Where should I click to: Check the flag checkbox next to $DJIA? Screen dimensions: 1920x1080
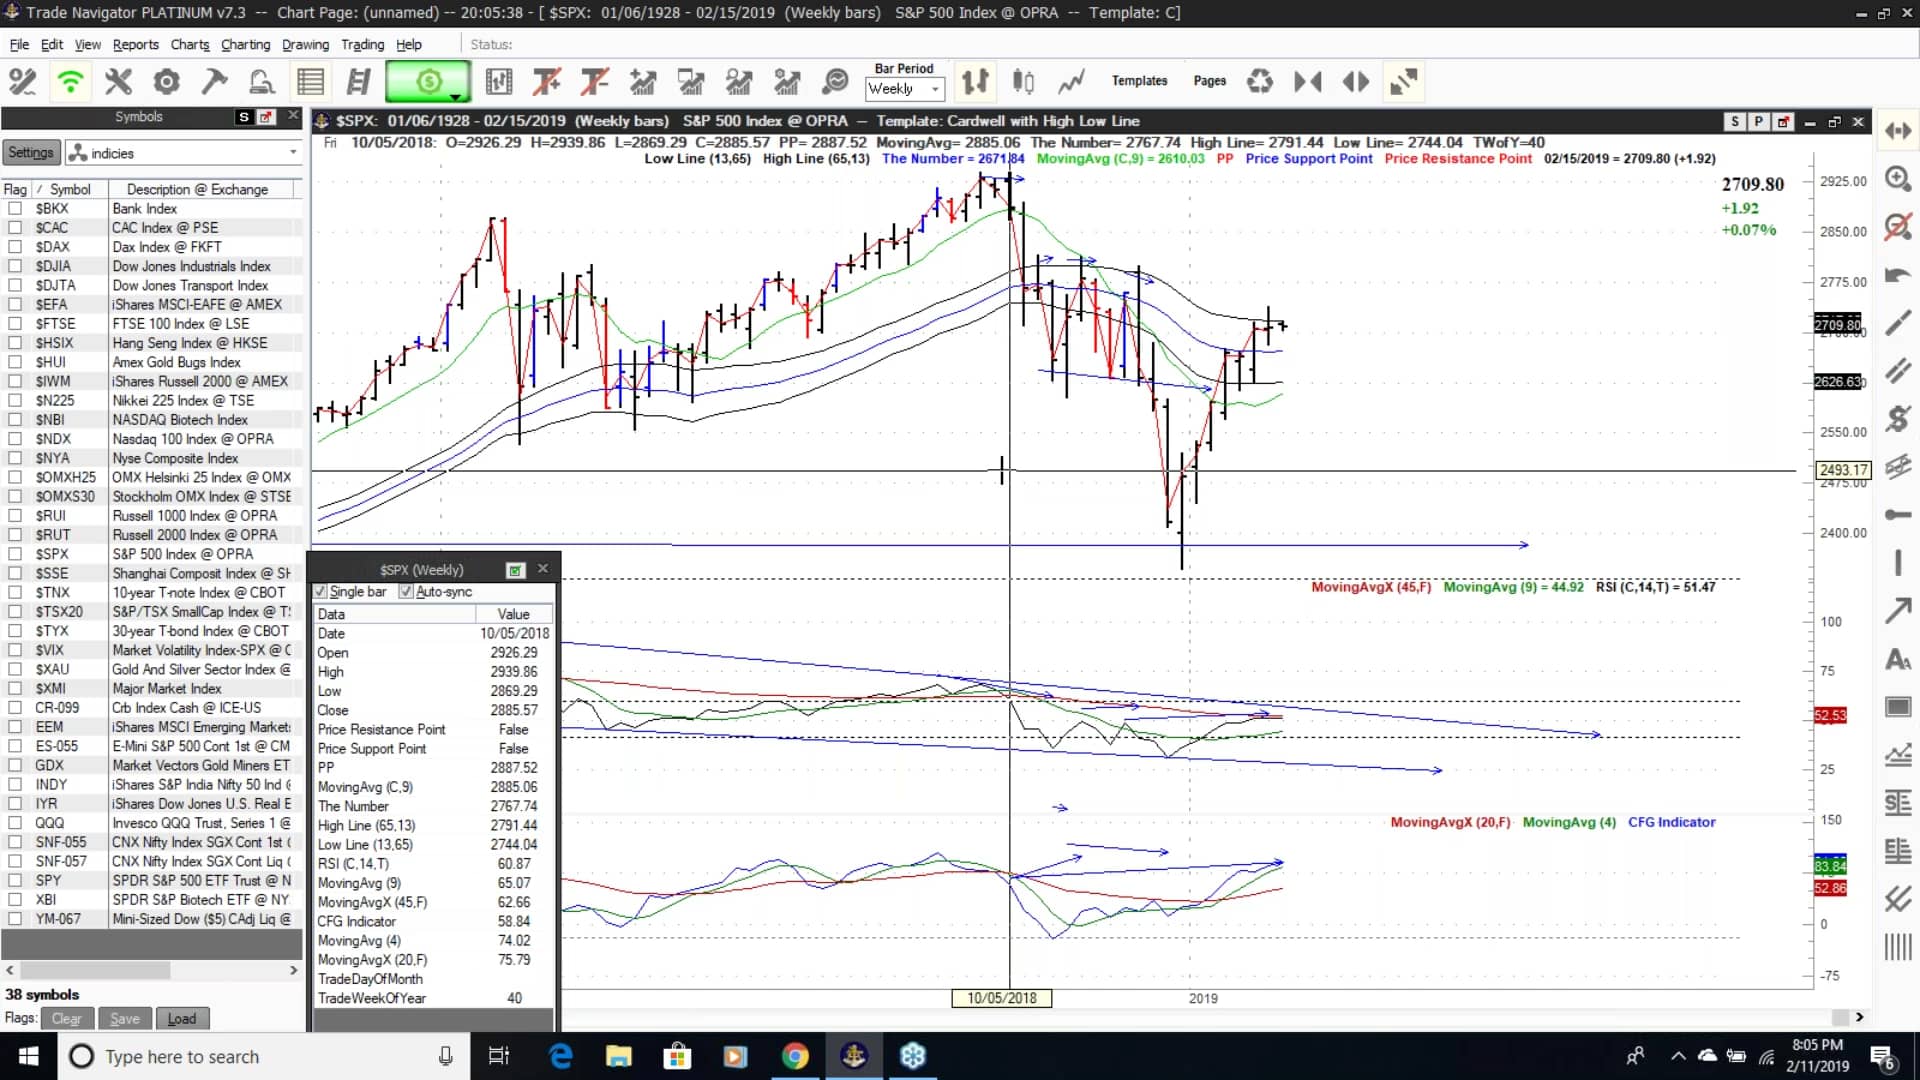tap(15, 265)
